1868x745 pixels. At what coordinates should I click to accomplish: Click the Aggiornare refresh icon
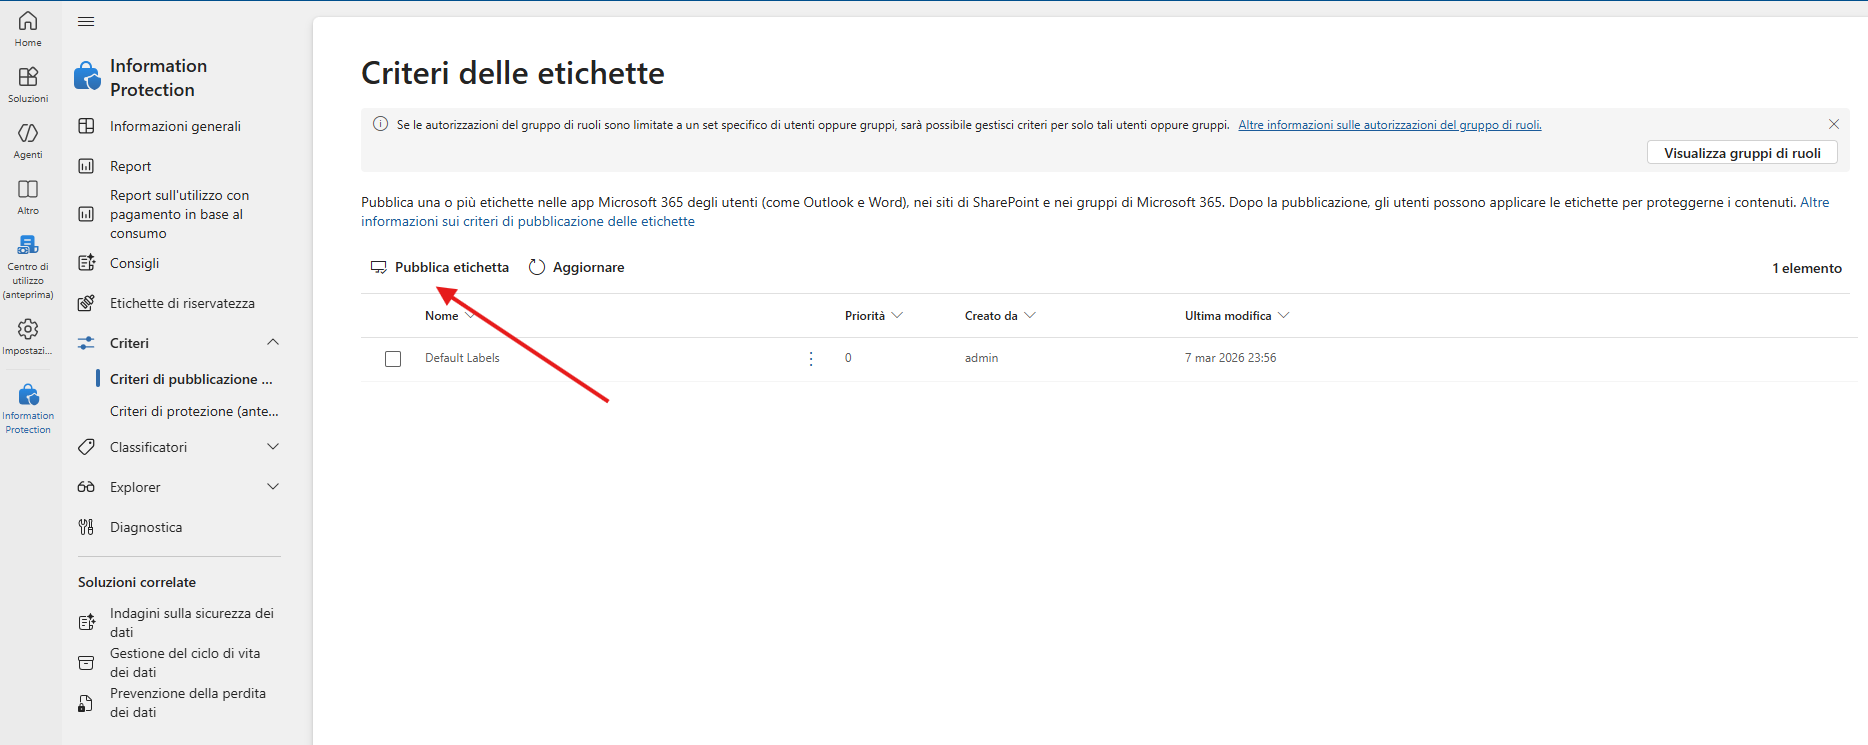coord(537,267)
